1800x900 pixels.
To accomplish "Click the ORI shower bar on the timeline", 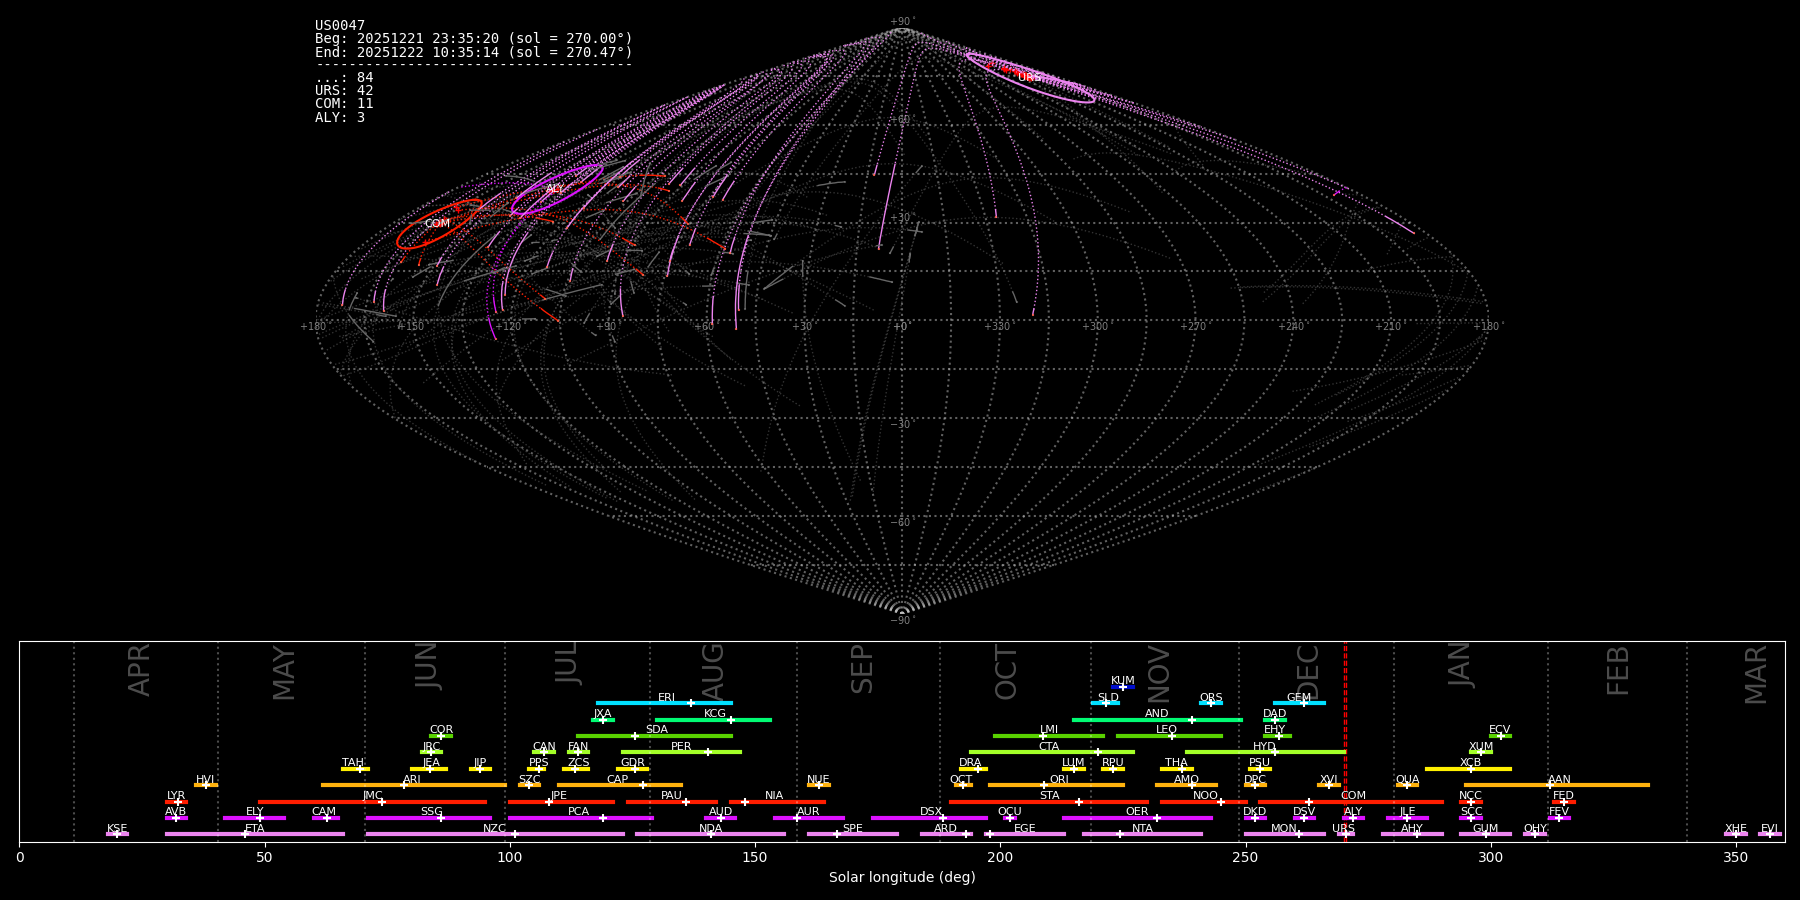I will point(1056,785).
